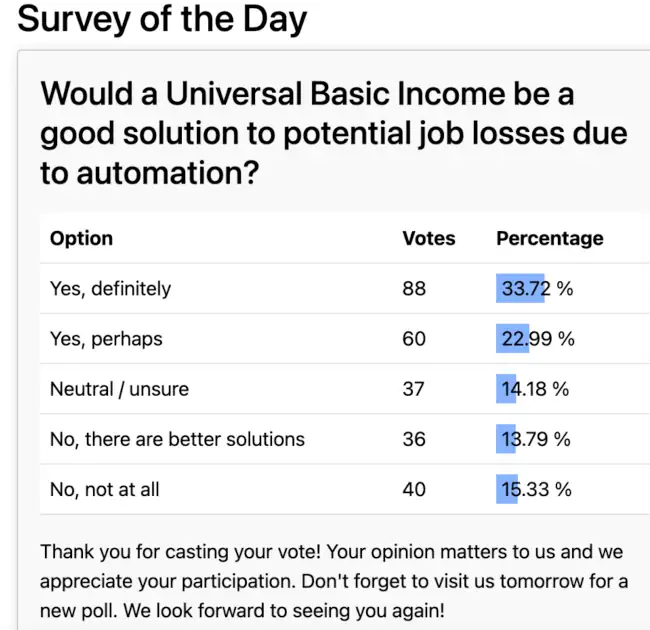Click the 33.72 % percentage bar
The height and width of the screenshot is (630, 650).
point(521,289)
